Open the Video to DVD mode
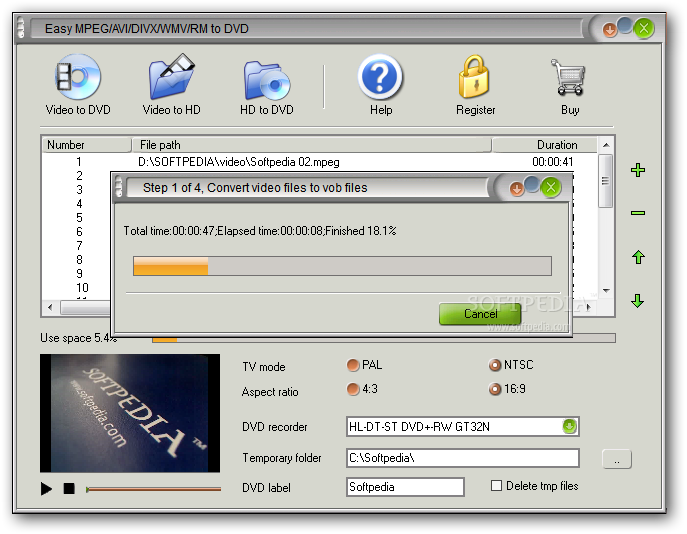The width and height of the screenshot is (687, 534). [78, 84]
